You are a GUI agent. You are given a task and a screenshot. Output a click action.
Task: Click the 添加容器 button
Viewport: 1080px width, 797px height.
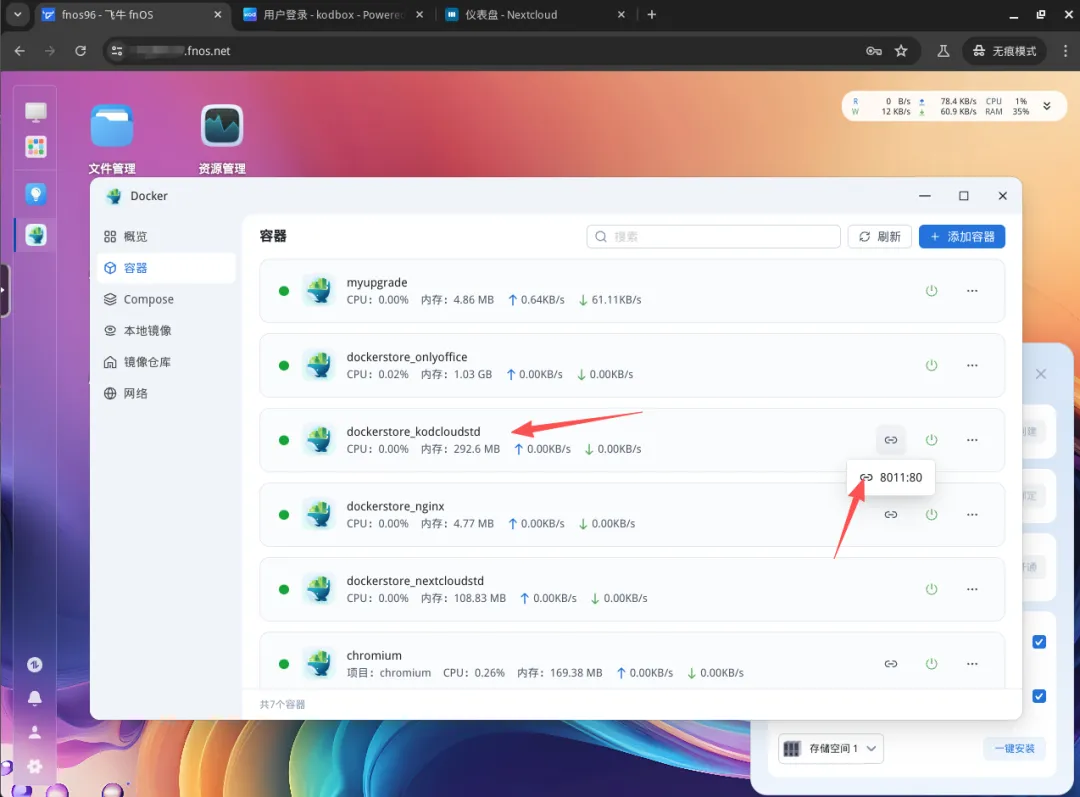point(962,236)
